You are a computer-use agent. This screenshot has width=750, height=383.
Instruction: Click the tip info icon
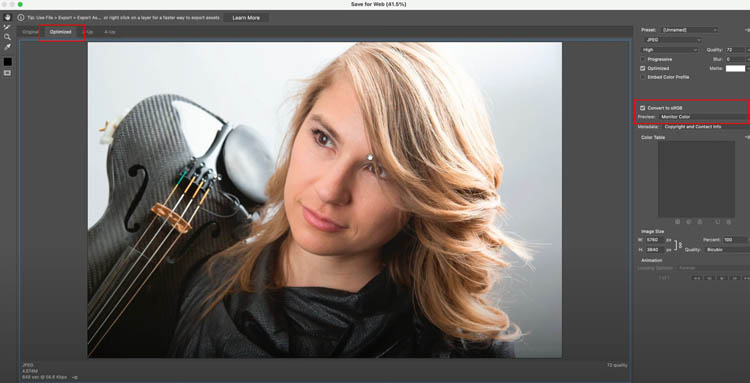(x=21, y=18)
